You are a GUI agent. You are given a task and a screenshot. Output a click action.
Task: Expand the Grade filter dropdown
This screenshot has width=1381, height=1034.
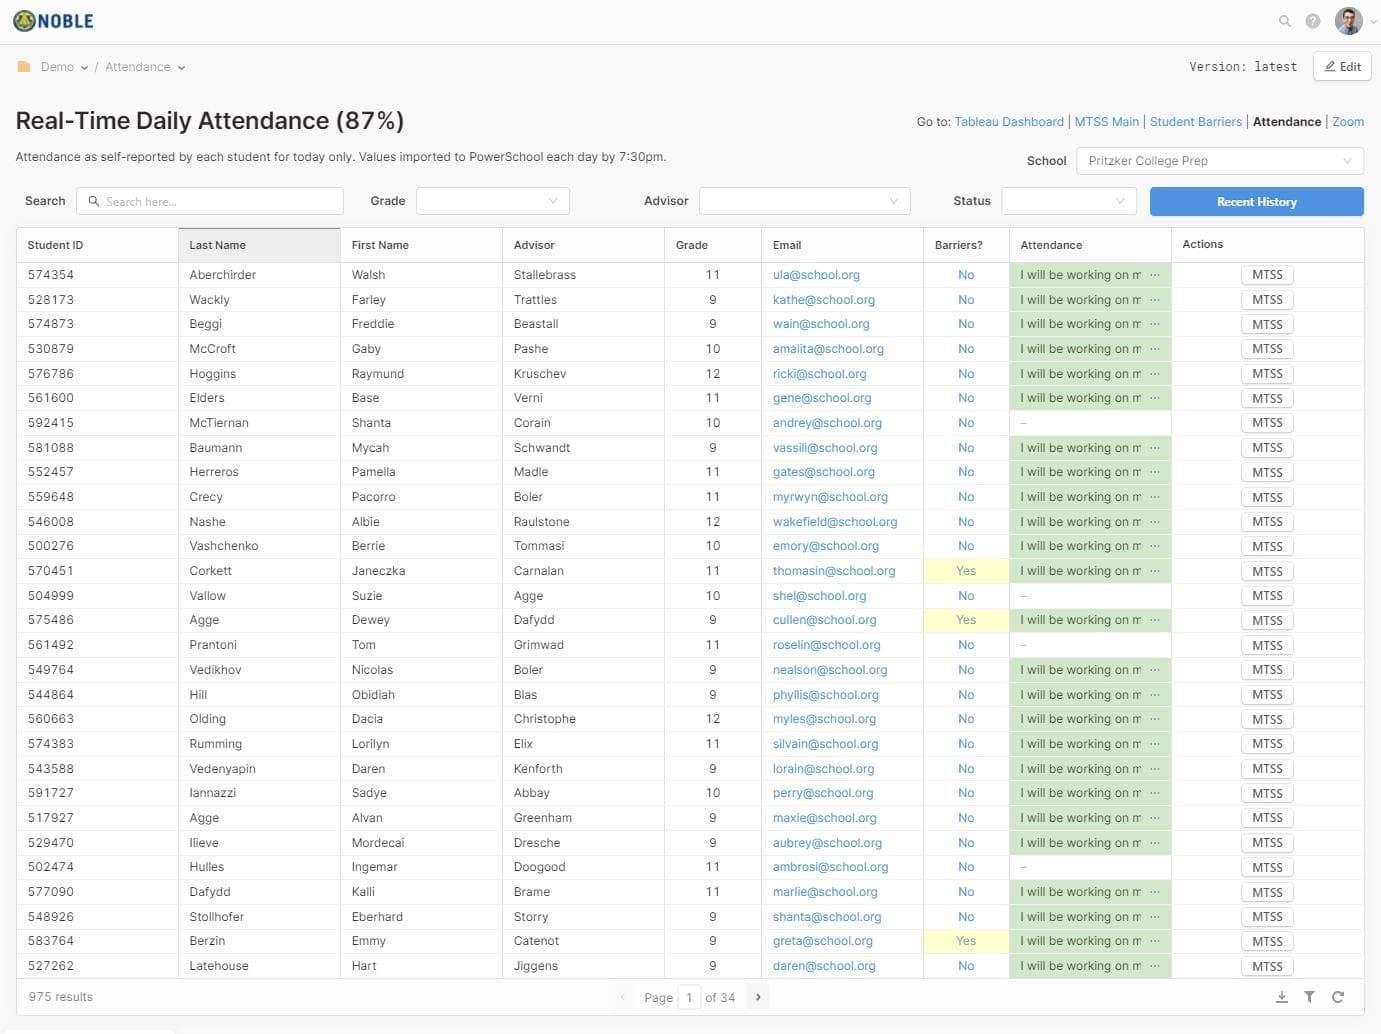coord(492,201)
